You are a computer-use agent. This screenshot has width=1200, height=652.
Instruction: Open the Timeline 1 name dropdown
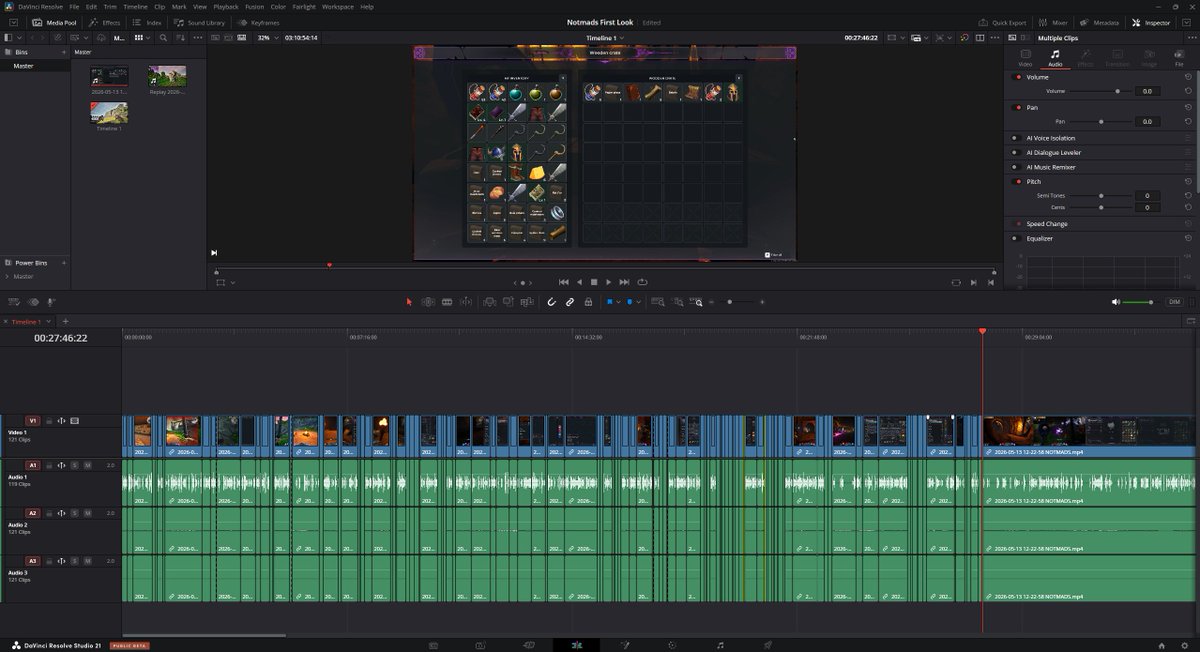click(605, 37)
